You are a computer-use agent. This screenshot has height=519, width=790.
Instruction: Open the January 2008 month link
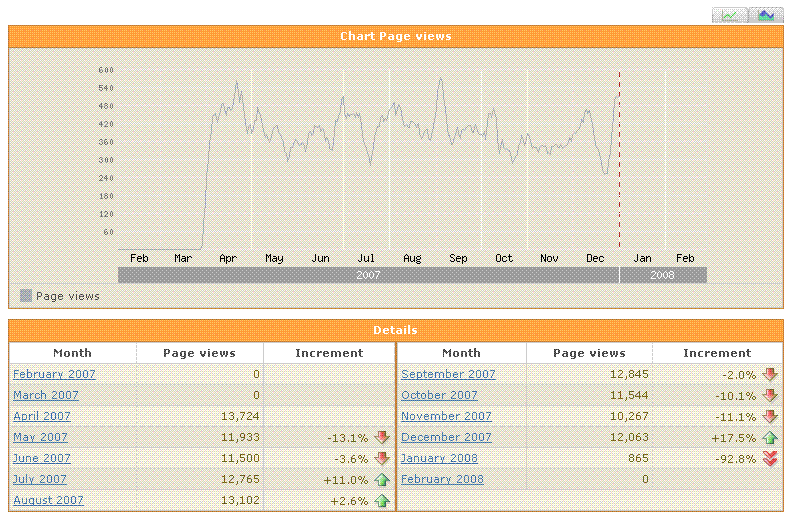pyautogui.click(x=439, y=459)
